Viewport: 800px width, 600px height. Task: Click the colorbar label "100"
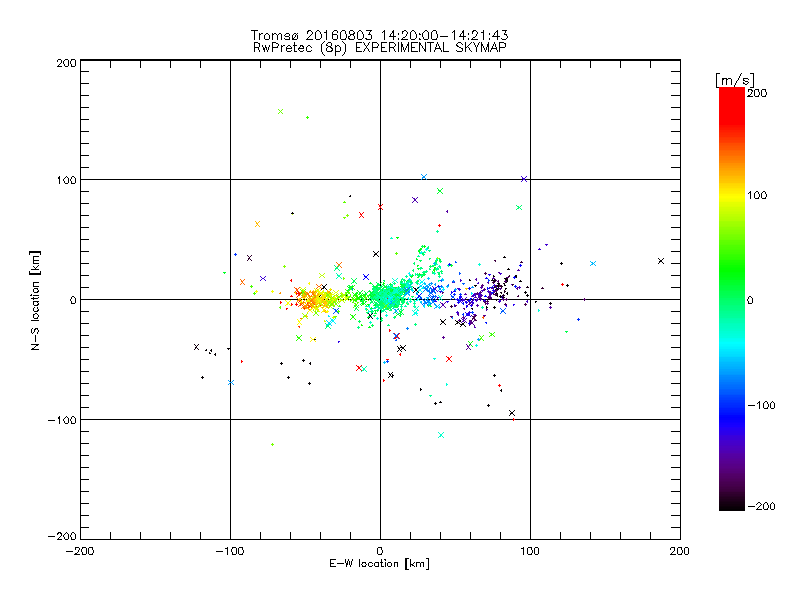(757, 195)
